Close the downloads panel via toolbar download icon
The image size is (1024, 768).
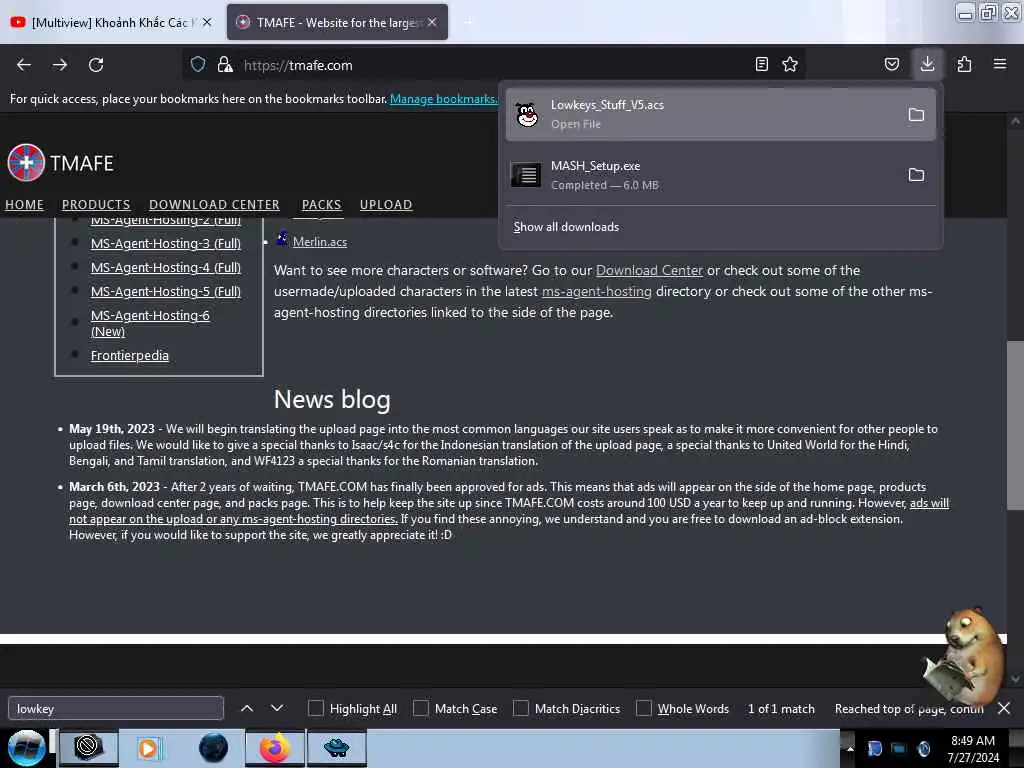[927, 64]
